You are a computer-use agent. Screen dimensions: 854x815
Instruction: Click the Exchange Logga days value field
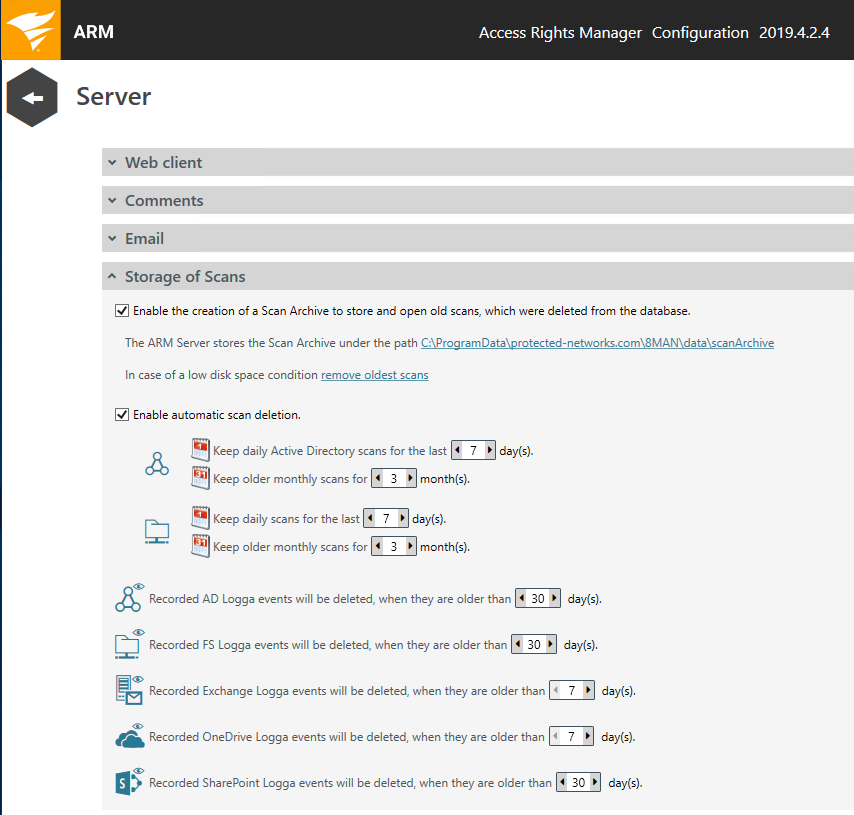572,690
